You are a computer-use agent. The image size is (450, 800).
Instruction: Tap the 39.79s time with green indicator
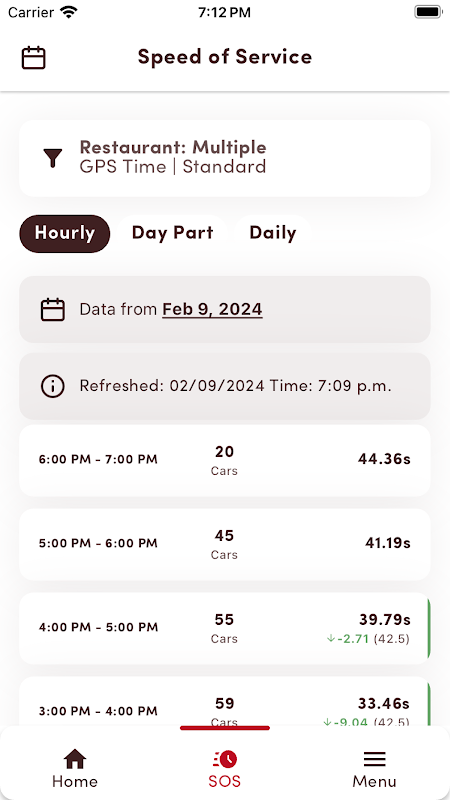click(x=384, y=619)
